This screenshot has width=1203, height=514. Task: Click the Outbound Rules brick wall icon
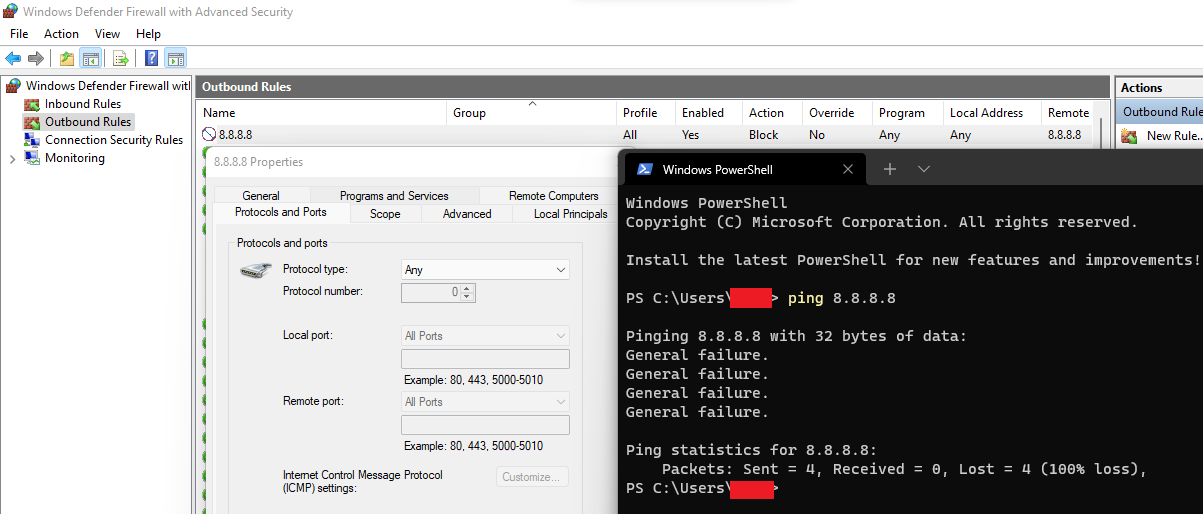pyautogui.click(x=32, y=122)
